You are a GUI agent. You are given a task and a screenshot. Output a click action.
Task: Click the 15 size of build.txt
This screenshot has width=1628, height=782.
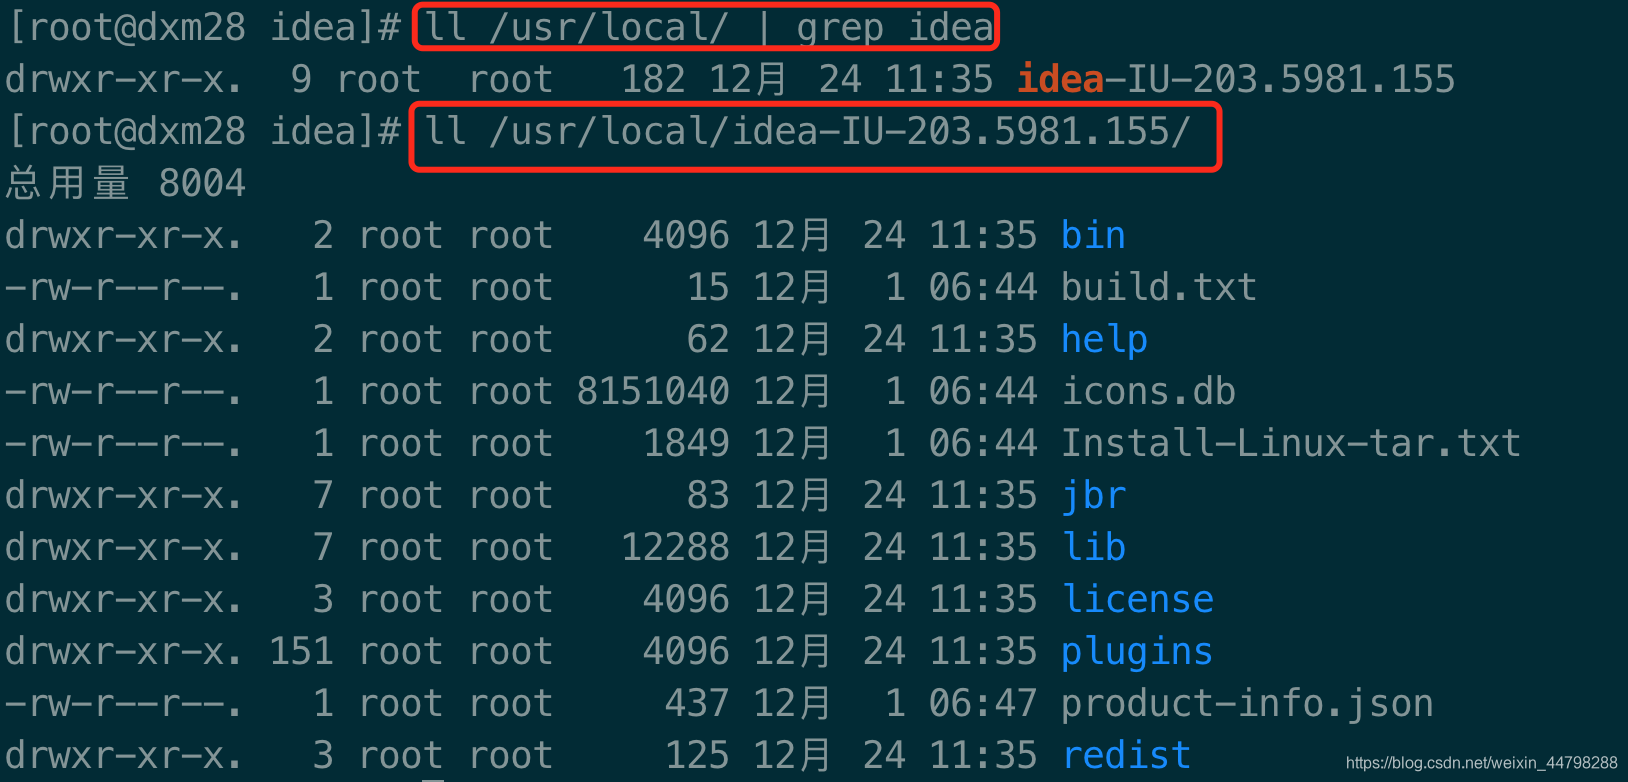708,288
